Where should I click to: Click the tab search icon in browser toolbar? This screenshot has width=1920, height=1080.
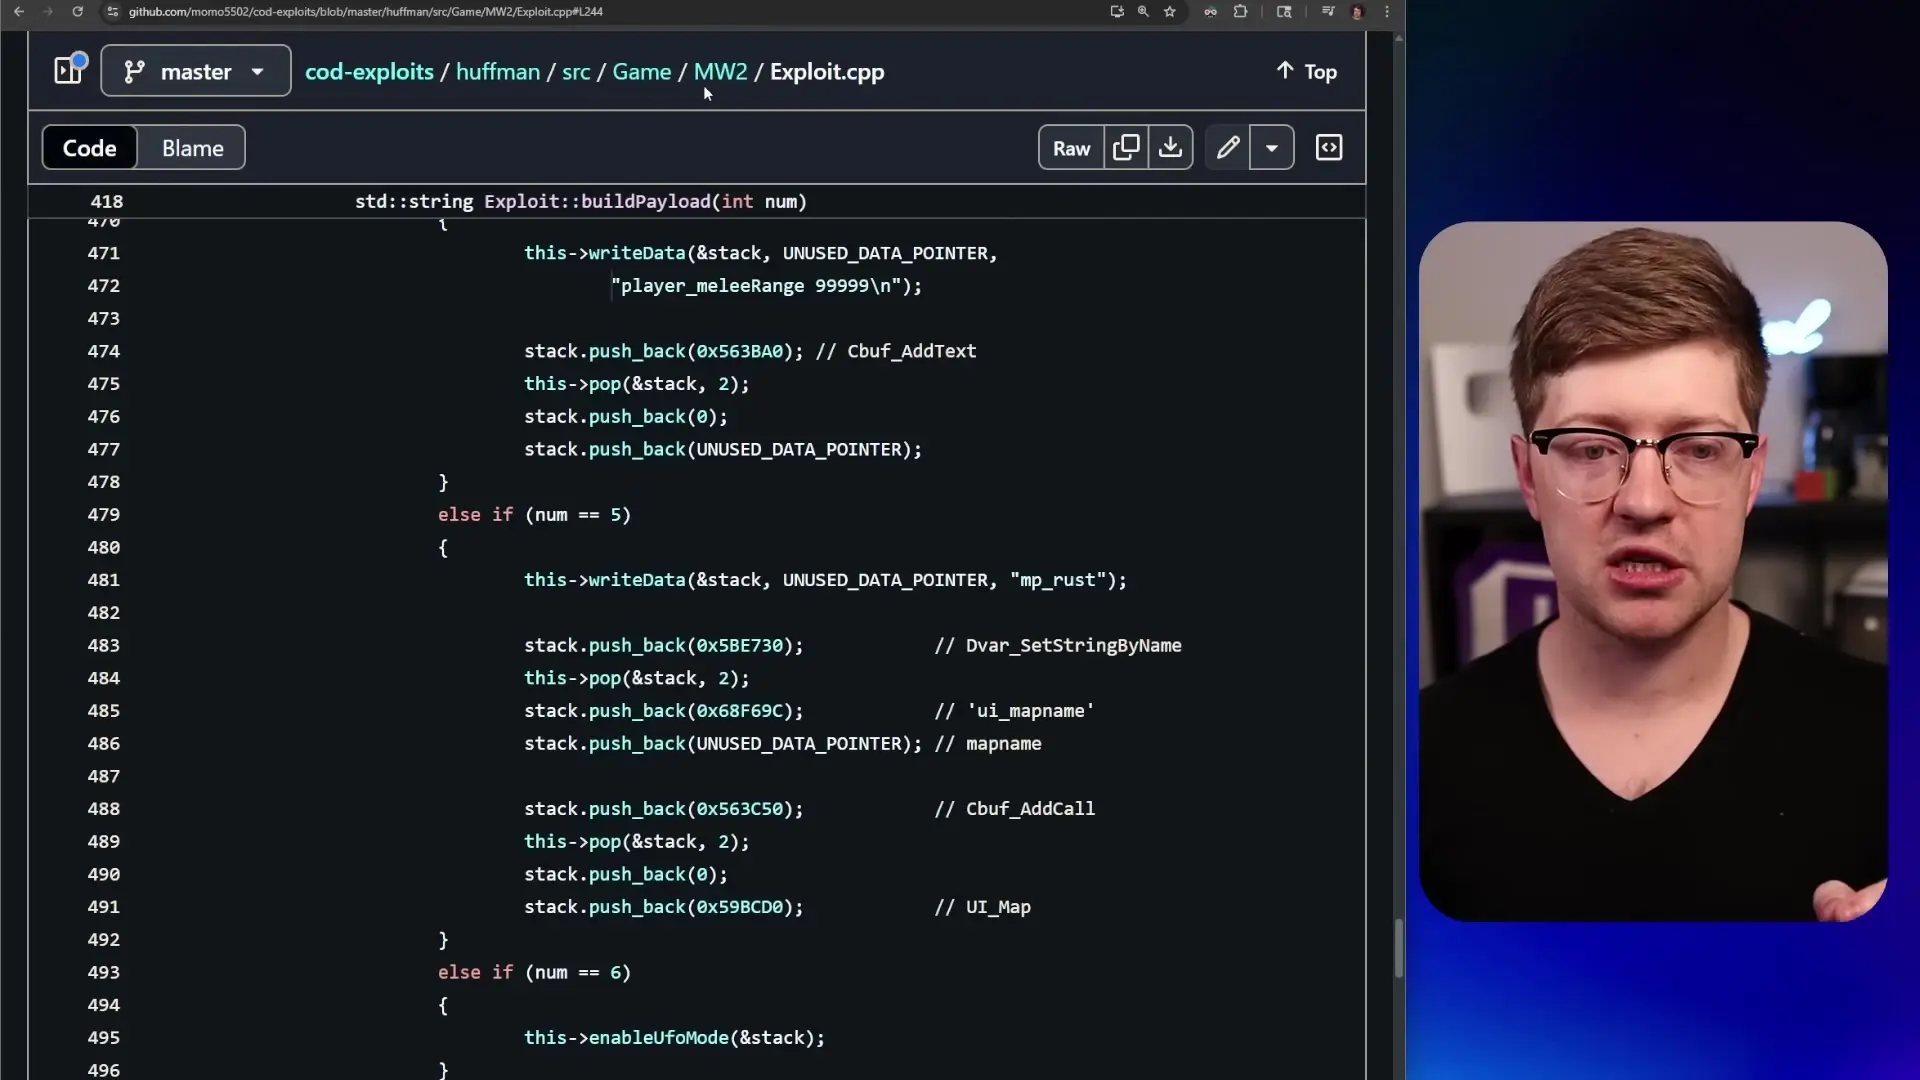coord(1285,11)
